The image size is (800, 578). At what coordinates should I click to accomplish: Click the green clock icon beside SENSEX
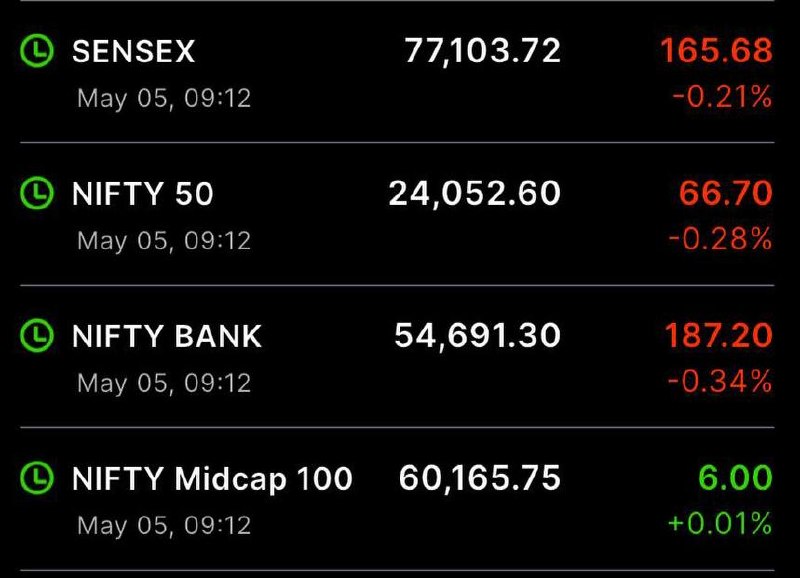[x=37, y=51]
